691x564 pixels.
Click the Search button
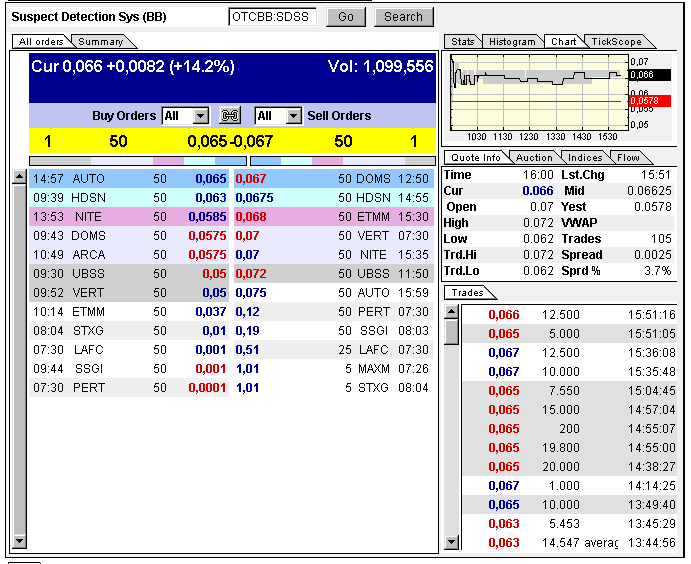[x=403, y=17]
